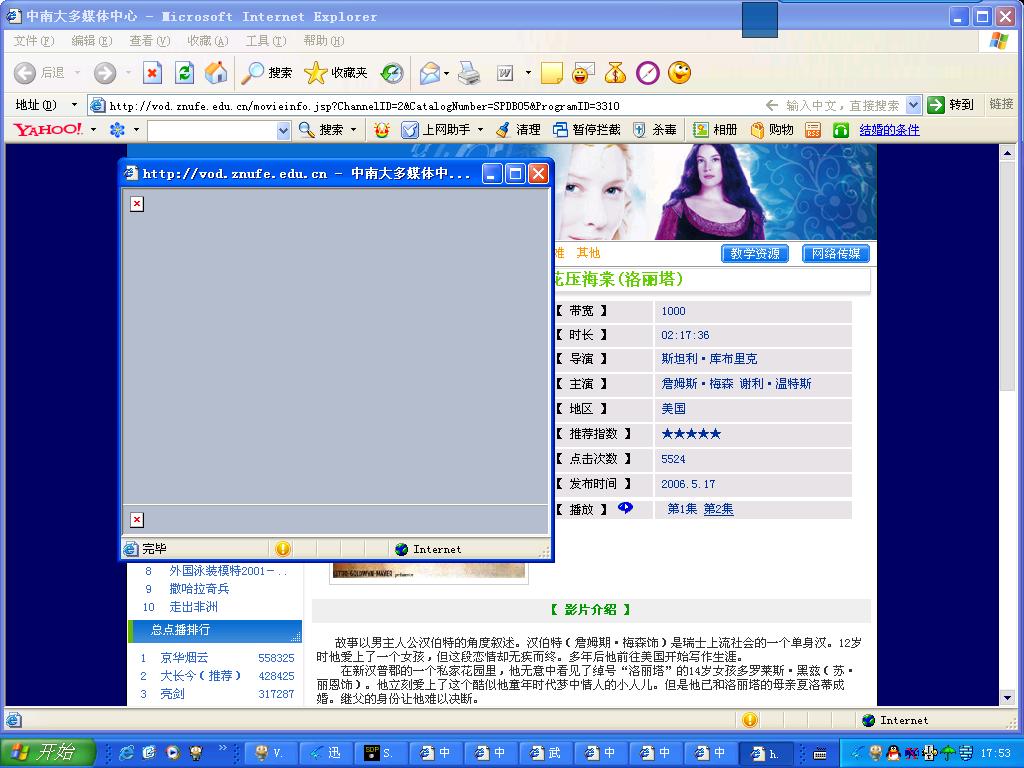Open the 编辑(E) menu
1024x768 pixels.
click(x=91, y=40)
